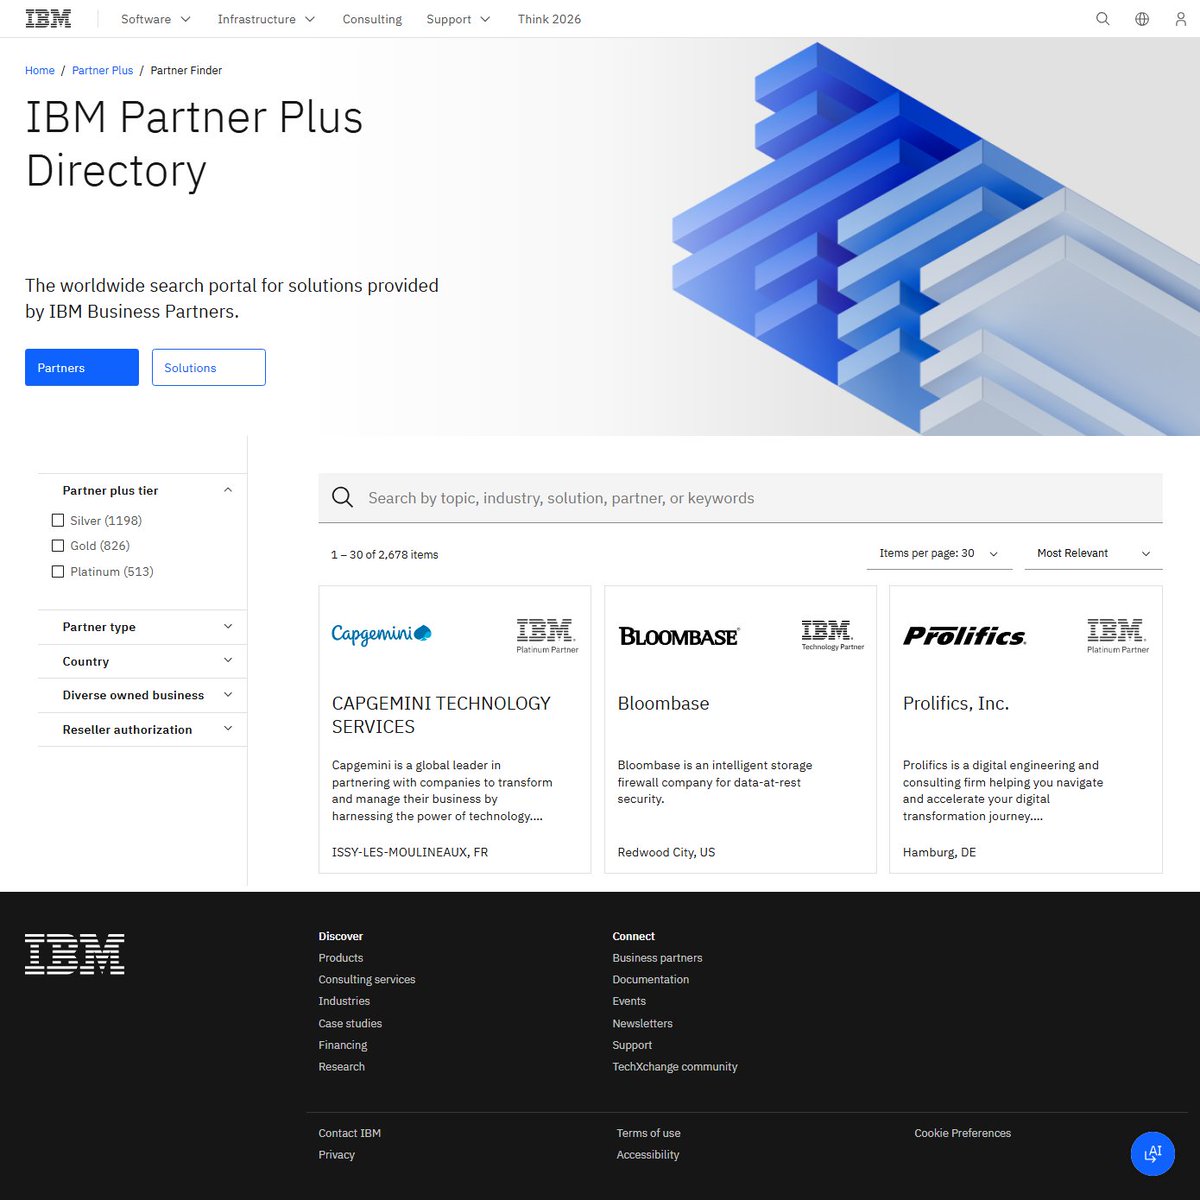Screen dimensions: 1200x1200
Task: Open the site search magnifier icon
Action: 1103,19
